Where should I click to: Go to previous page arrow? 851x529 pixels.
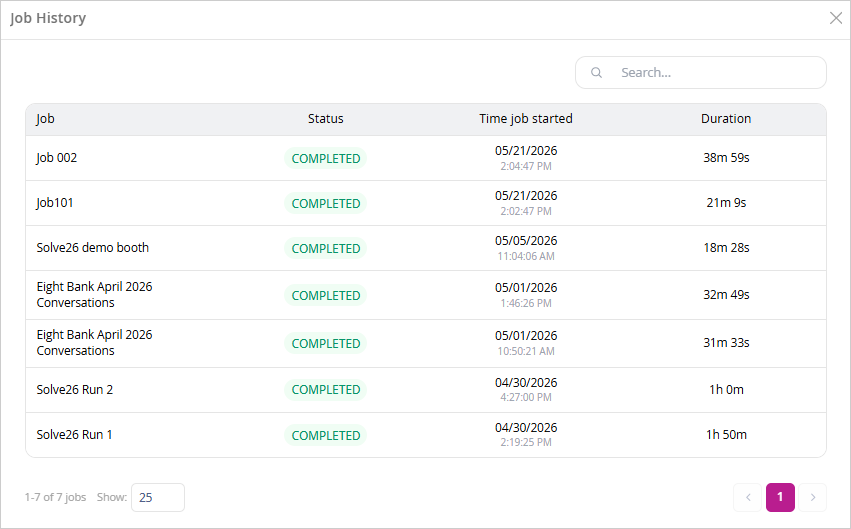point(748,498)
